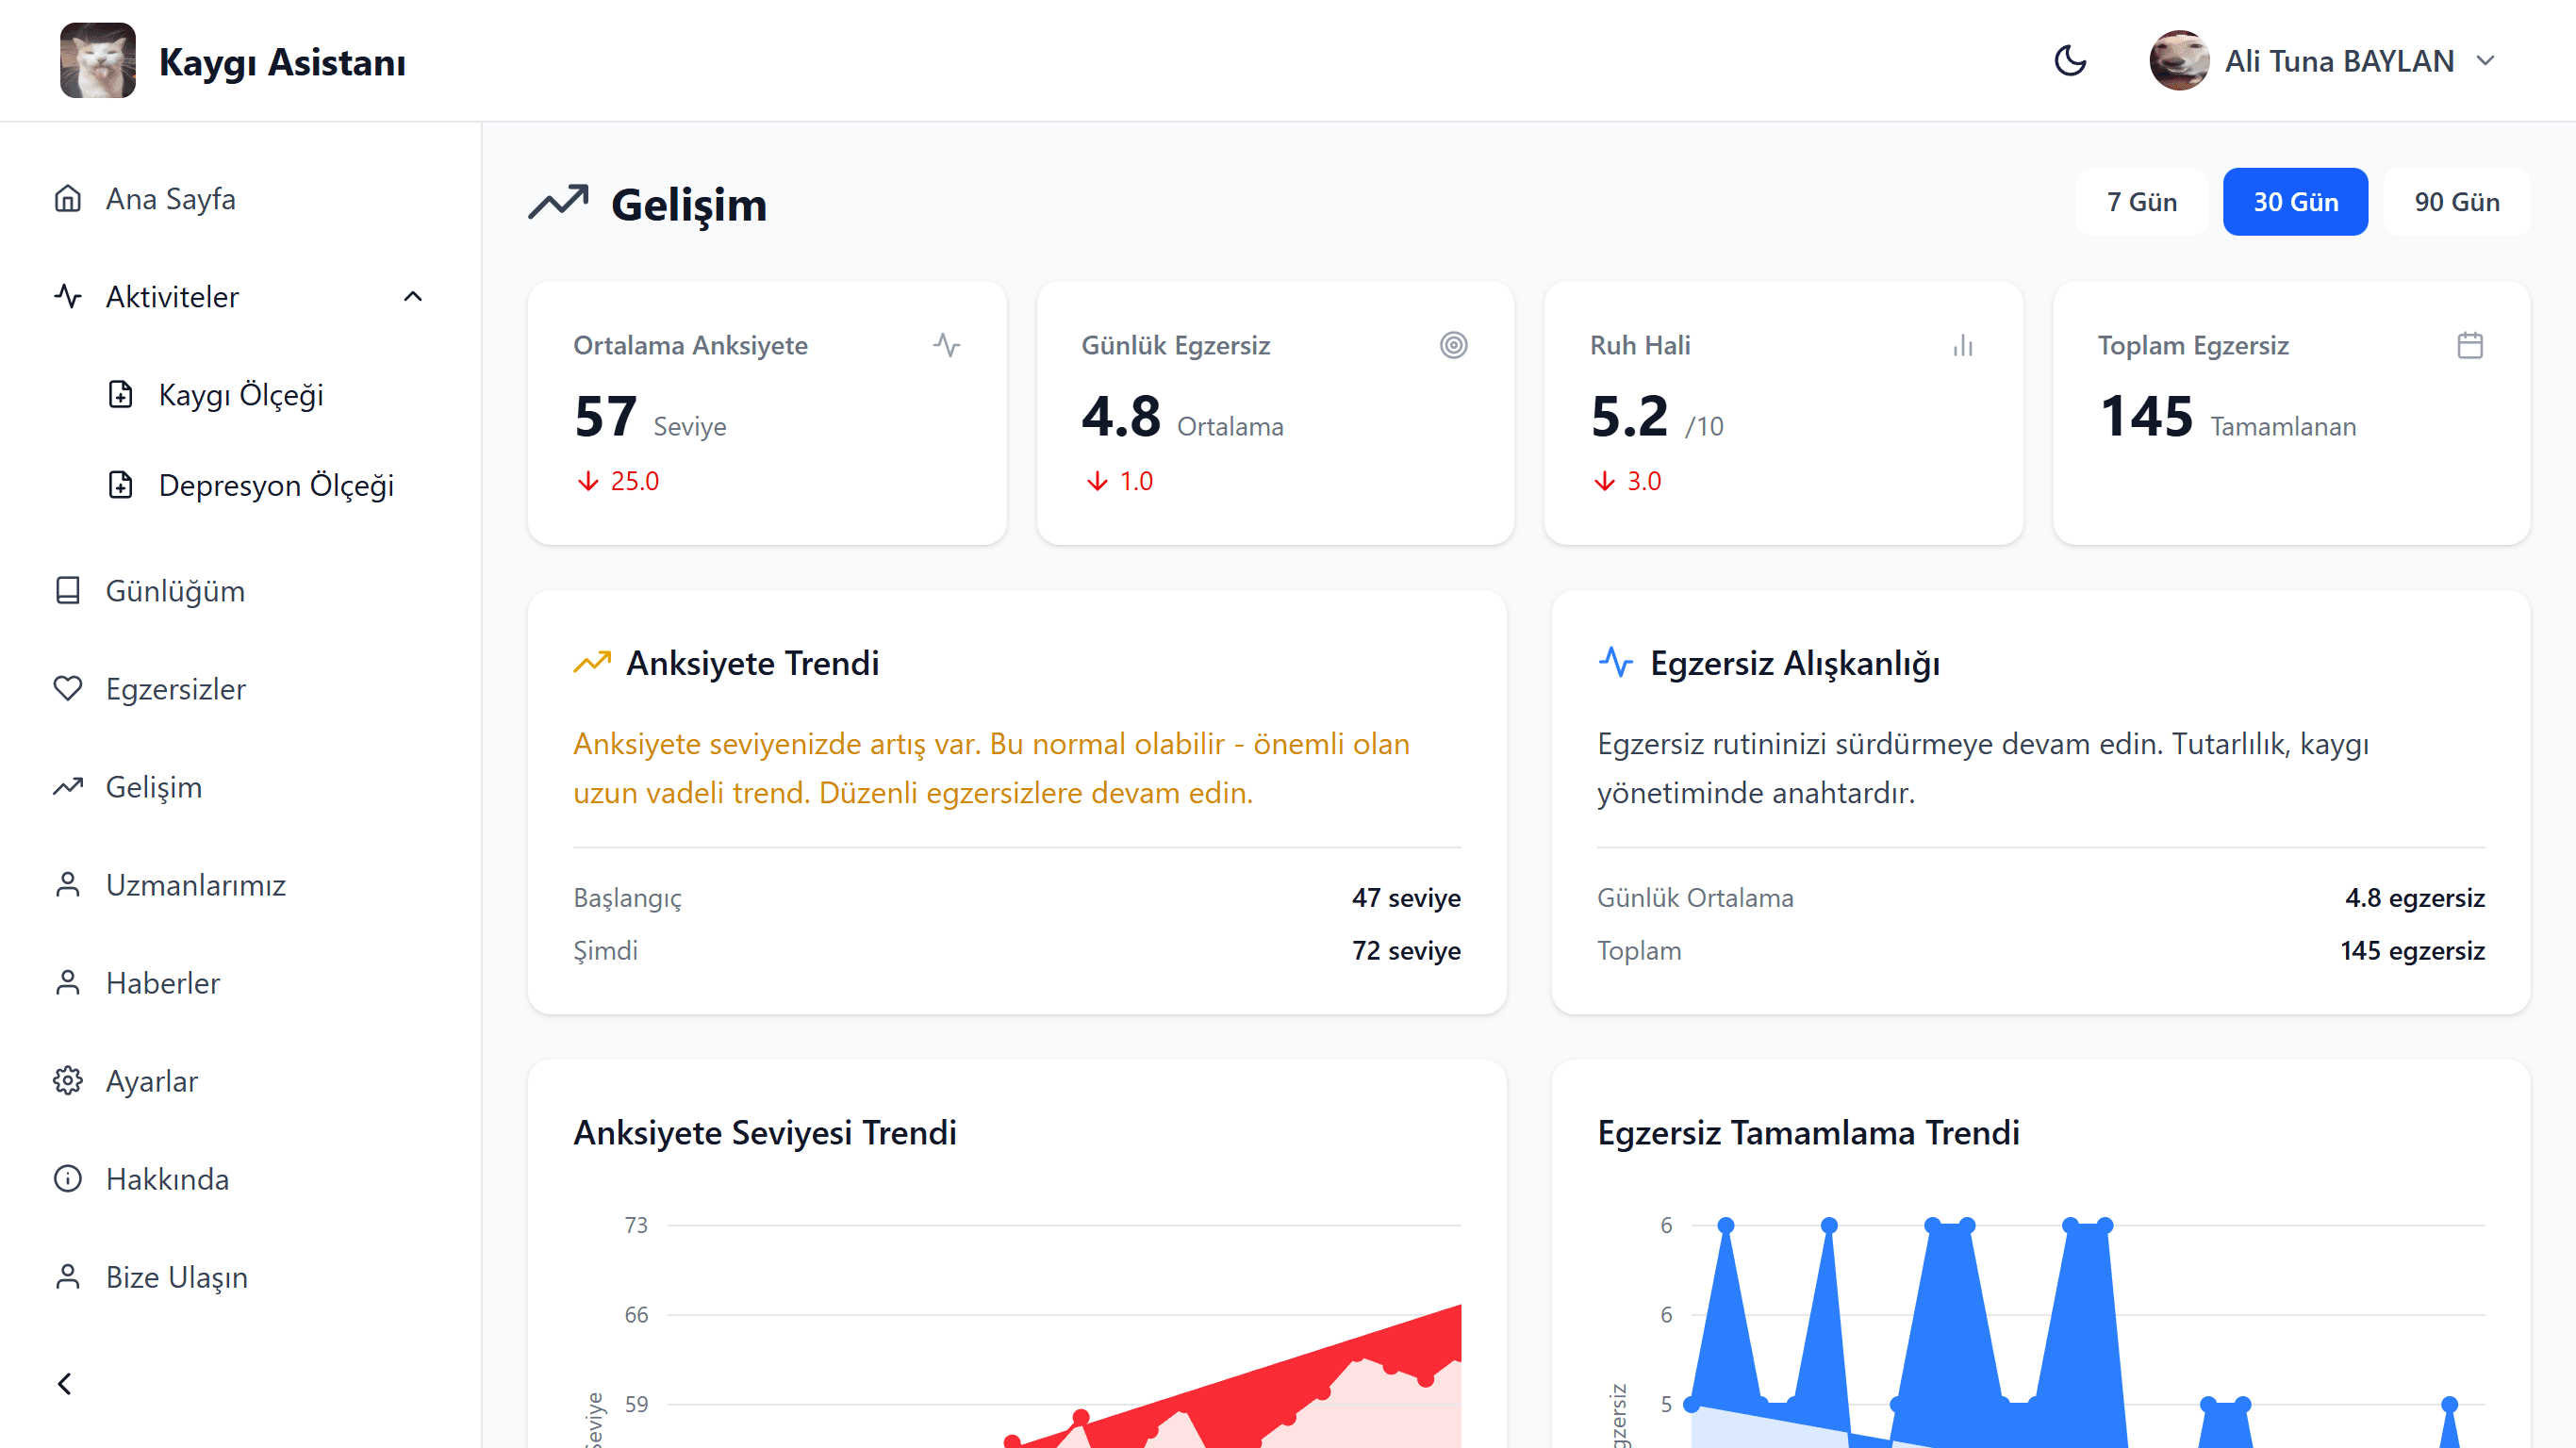Open Egzersizler heart icon
The width and height of the screenshot is (2576, 1448).
pyautogui.click(x=68, y=689)
